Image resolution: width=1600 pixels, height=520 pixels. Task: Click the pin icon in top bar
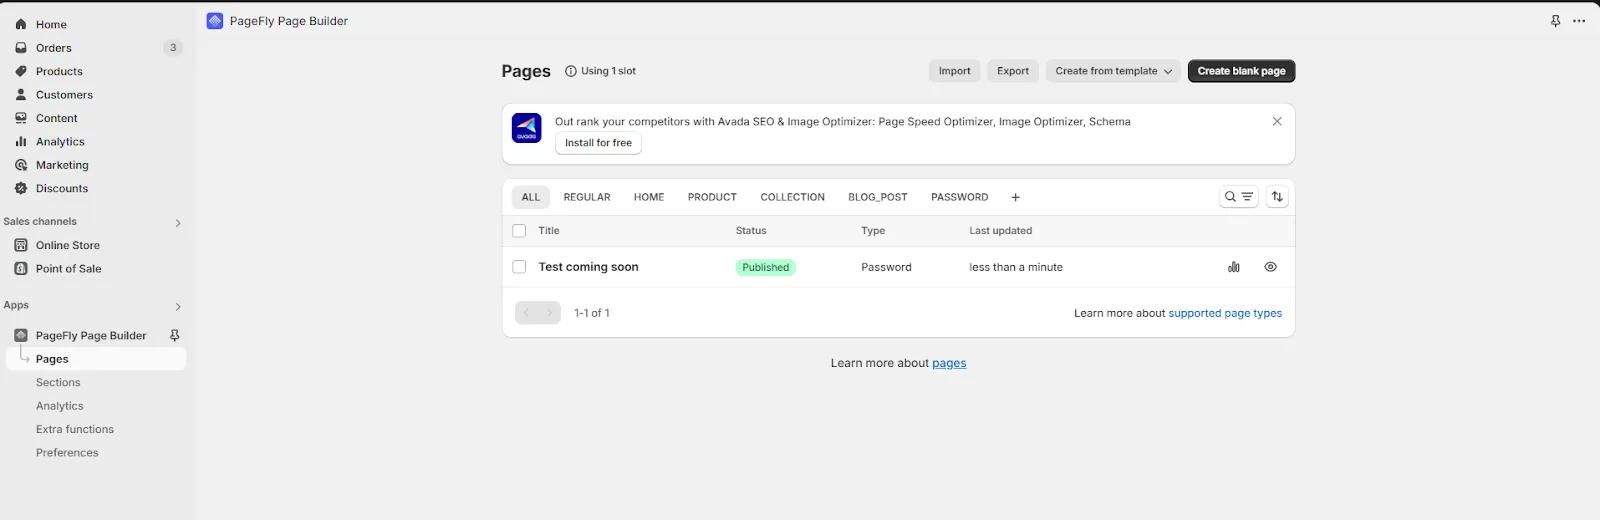[1556, 21]
